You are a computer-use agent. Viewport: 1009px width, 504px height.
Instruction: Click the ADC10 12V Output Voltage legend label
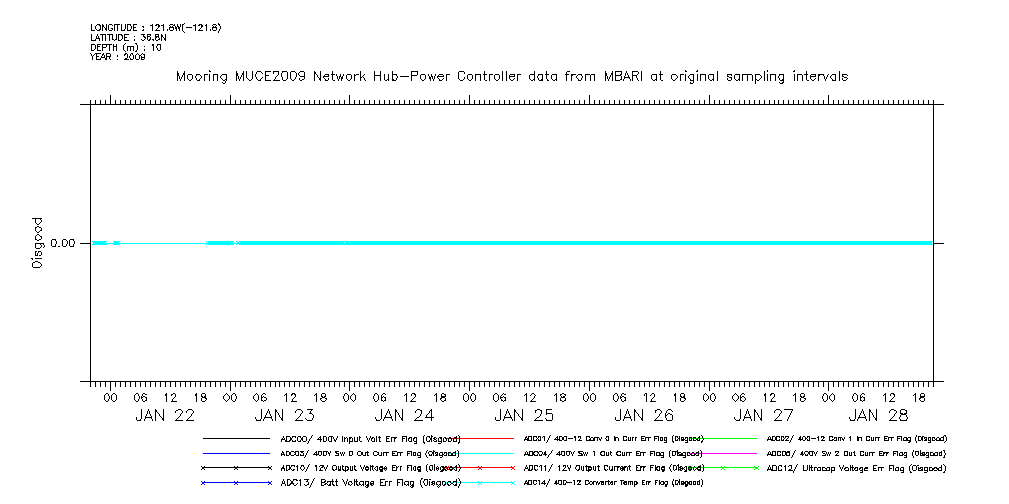370,468
